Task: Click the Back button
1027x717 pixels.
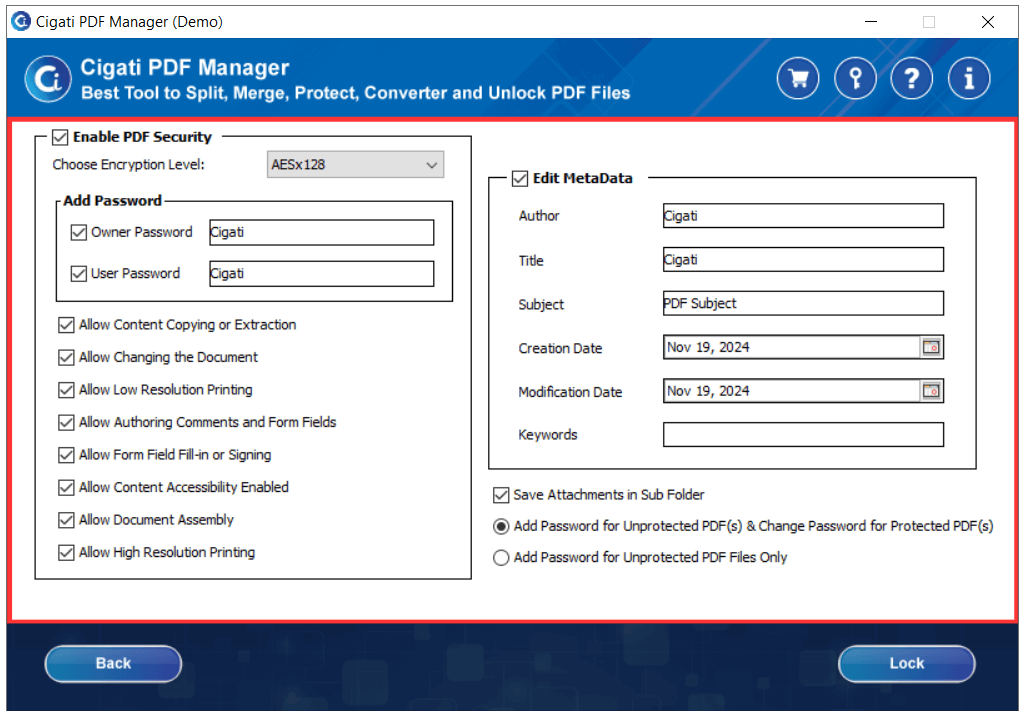Action: [113, 664]
